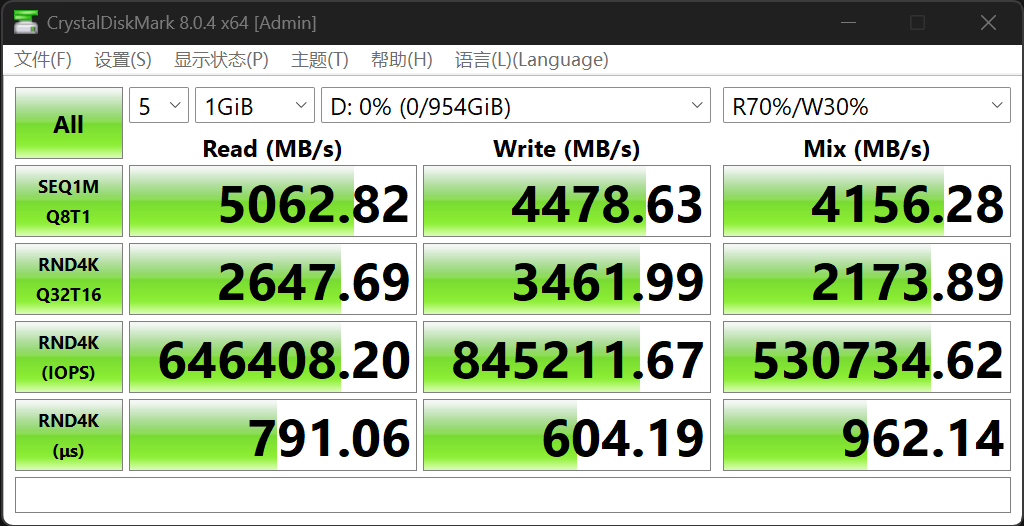Viewport: 1024px width, 526px height.
Task: Open the 帮助(H) menu
Action: click(x=402, y=60)
